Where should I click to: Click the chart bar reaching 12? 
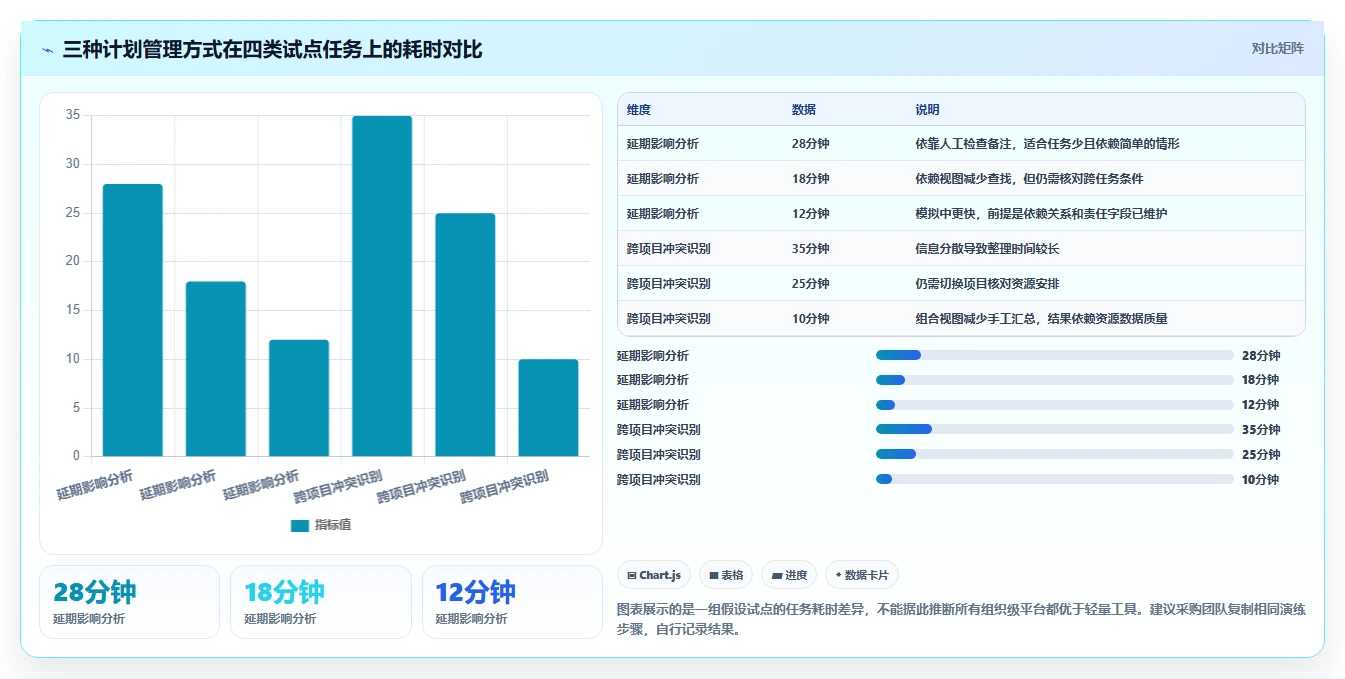(x=299, y=398)
